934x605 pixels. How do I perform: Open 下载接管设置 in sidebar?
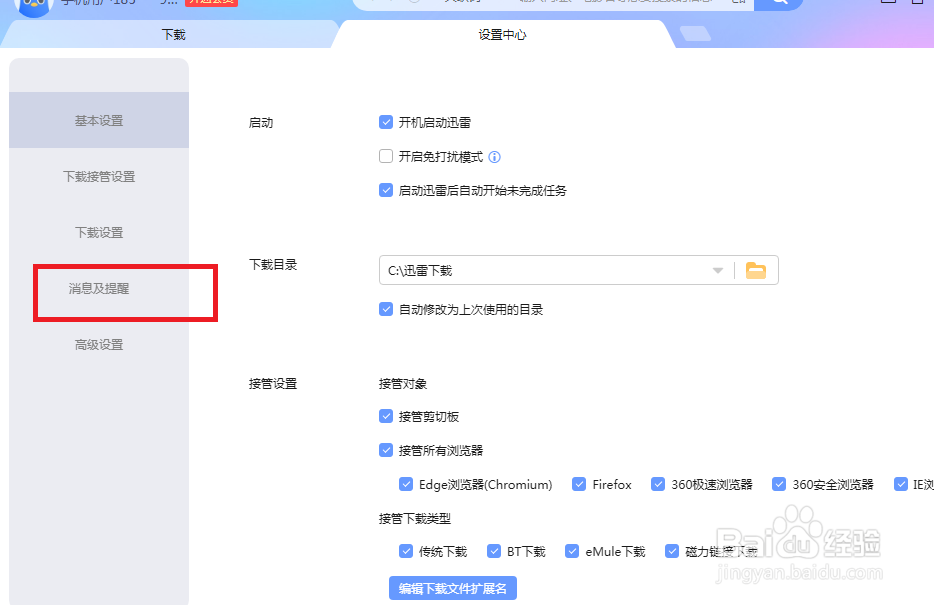(x=99, y=176)
